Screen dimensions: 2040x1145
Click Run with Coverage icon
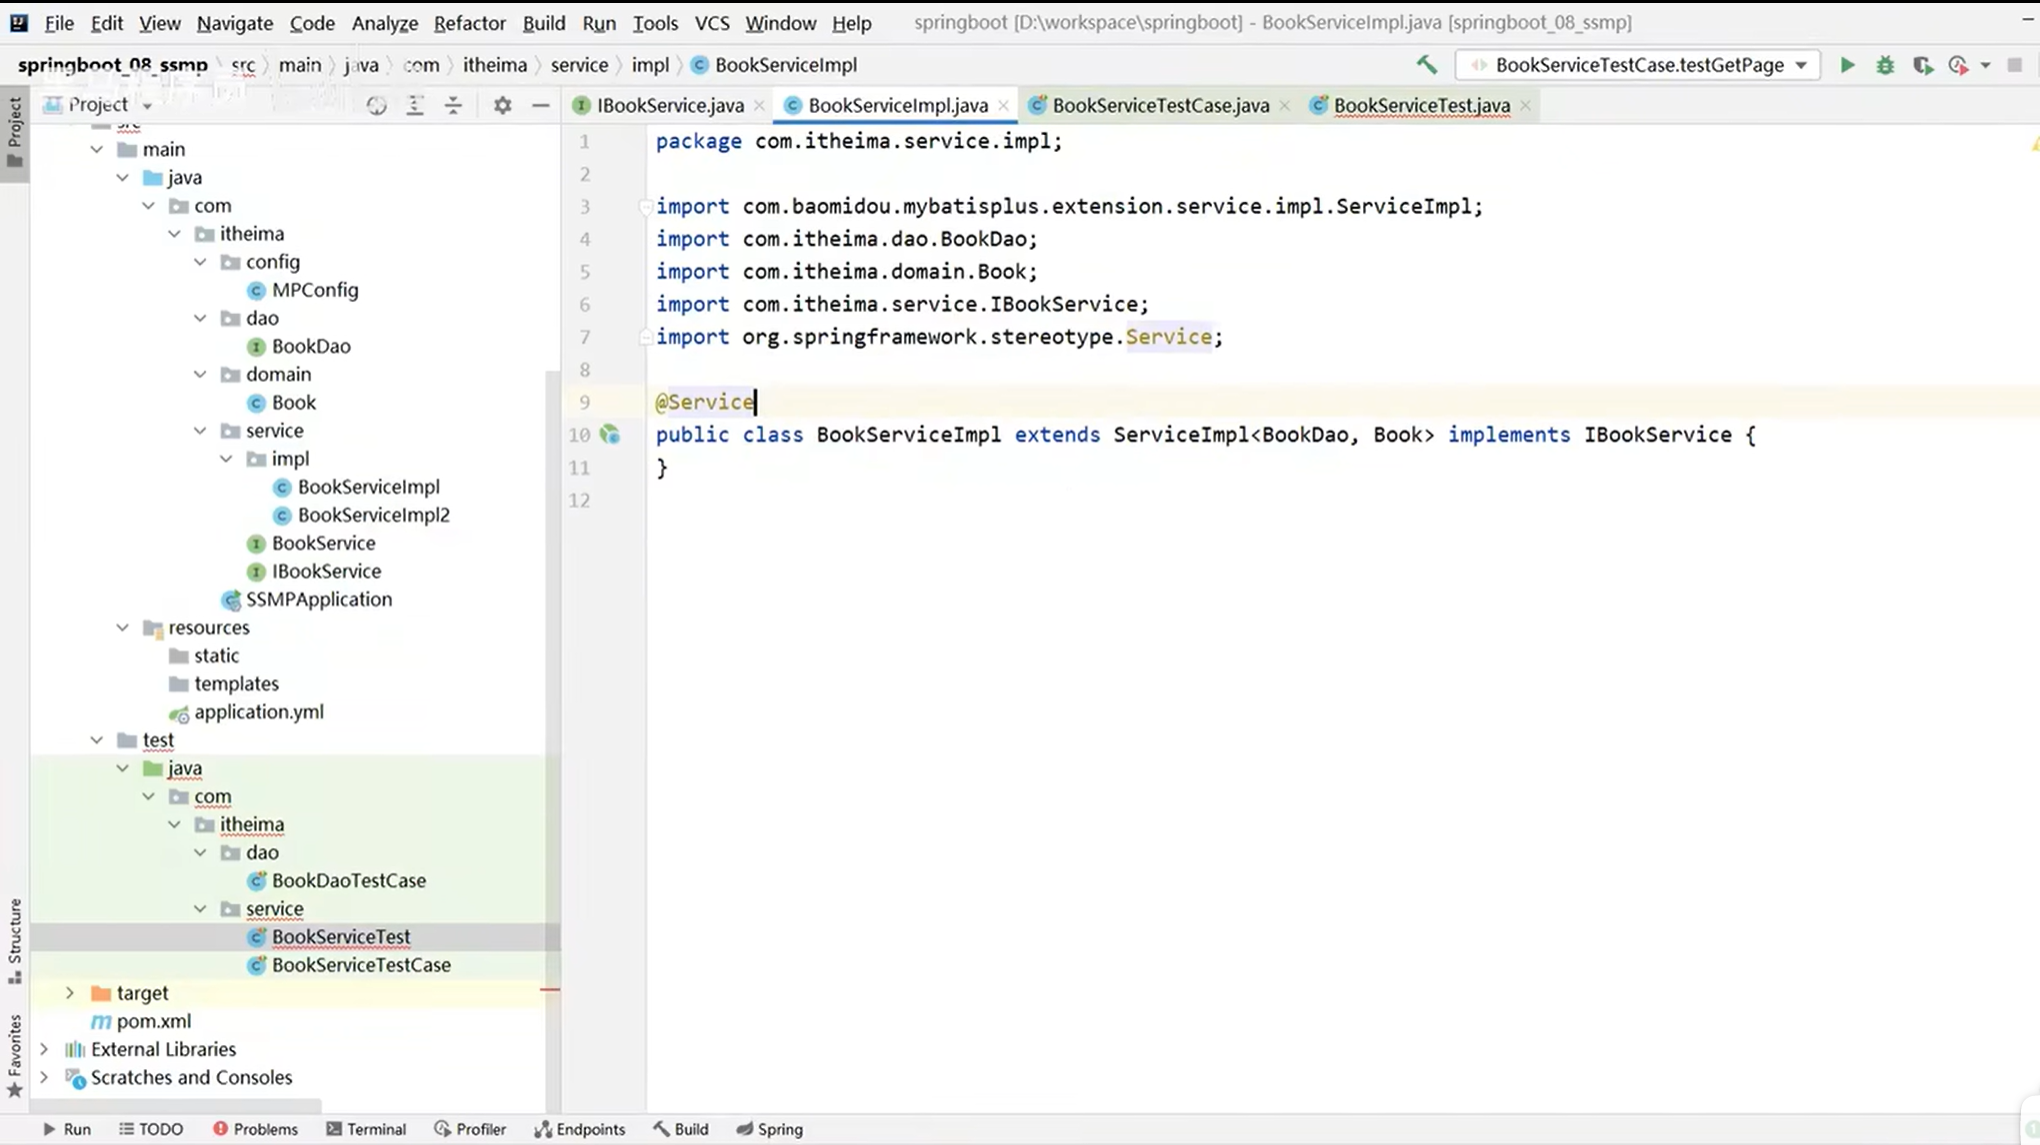(x=1922, y=65)
